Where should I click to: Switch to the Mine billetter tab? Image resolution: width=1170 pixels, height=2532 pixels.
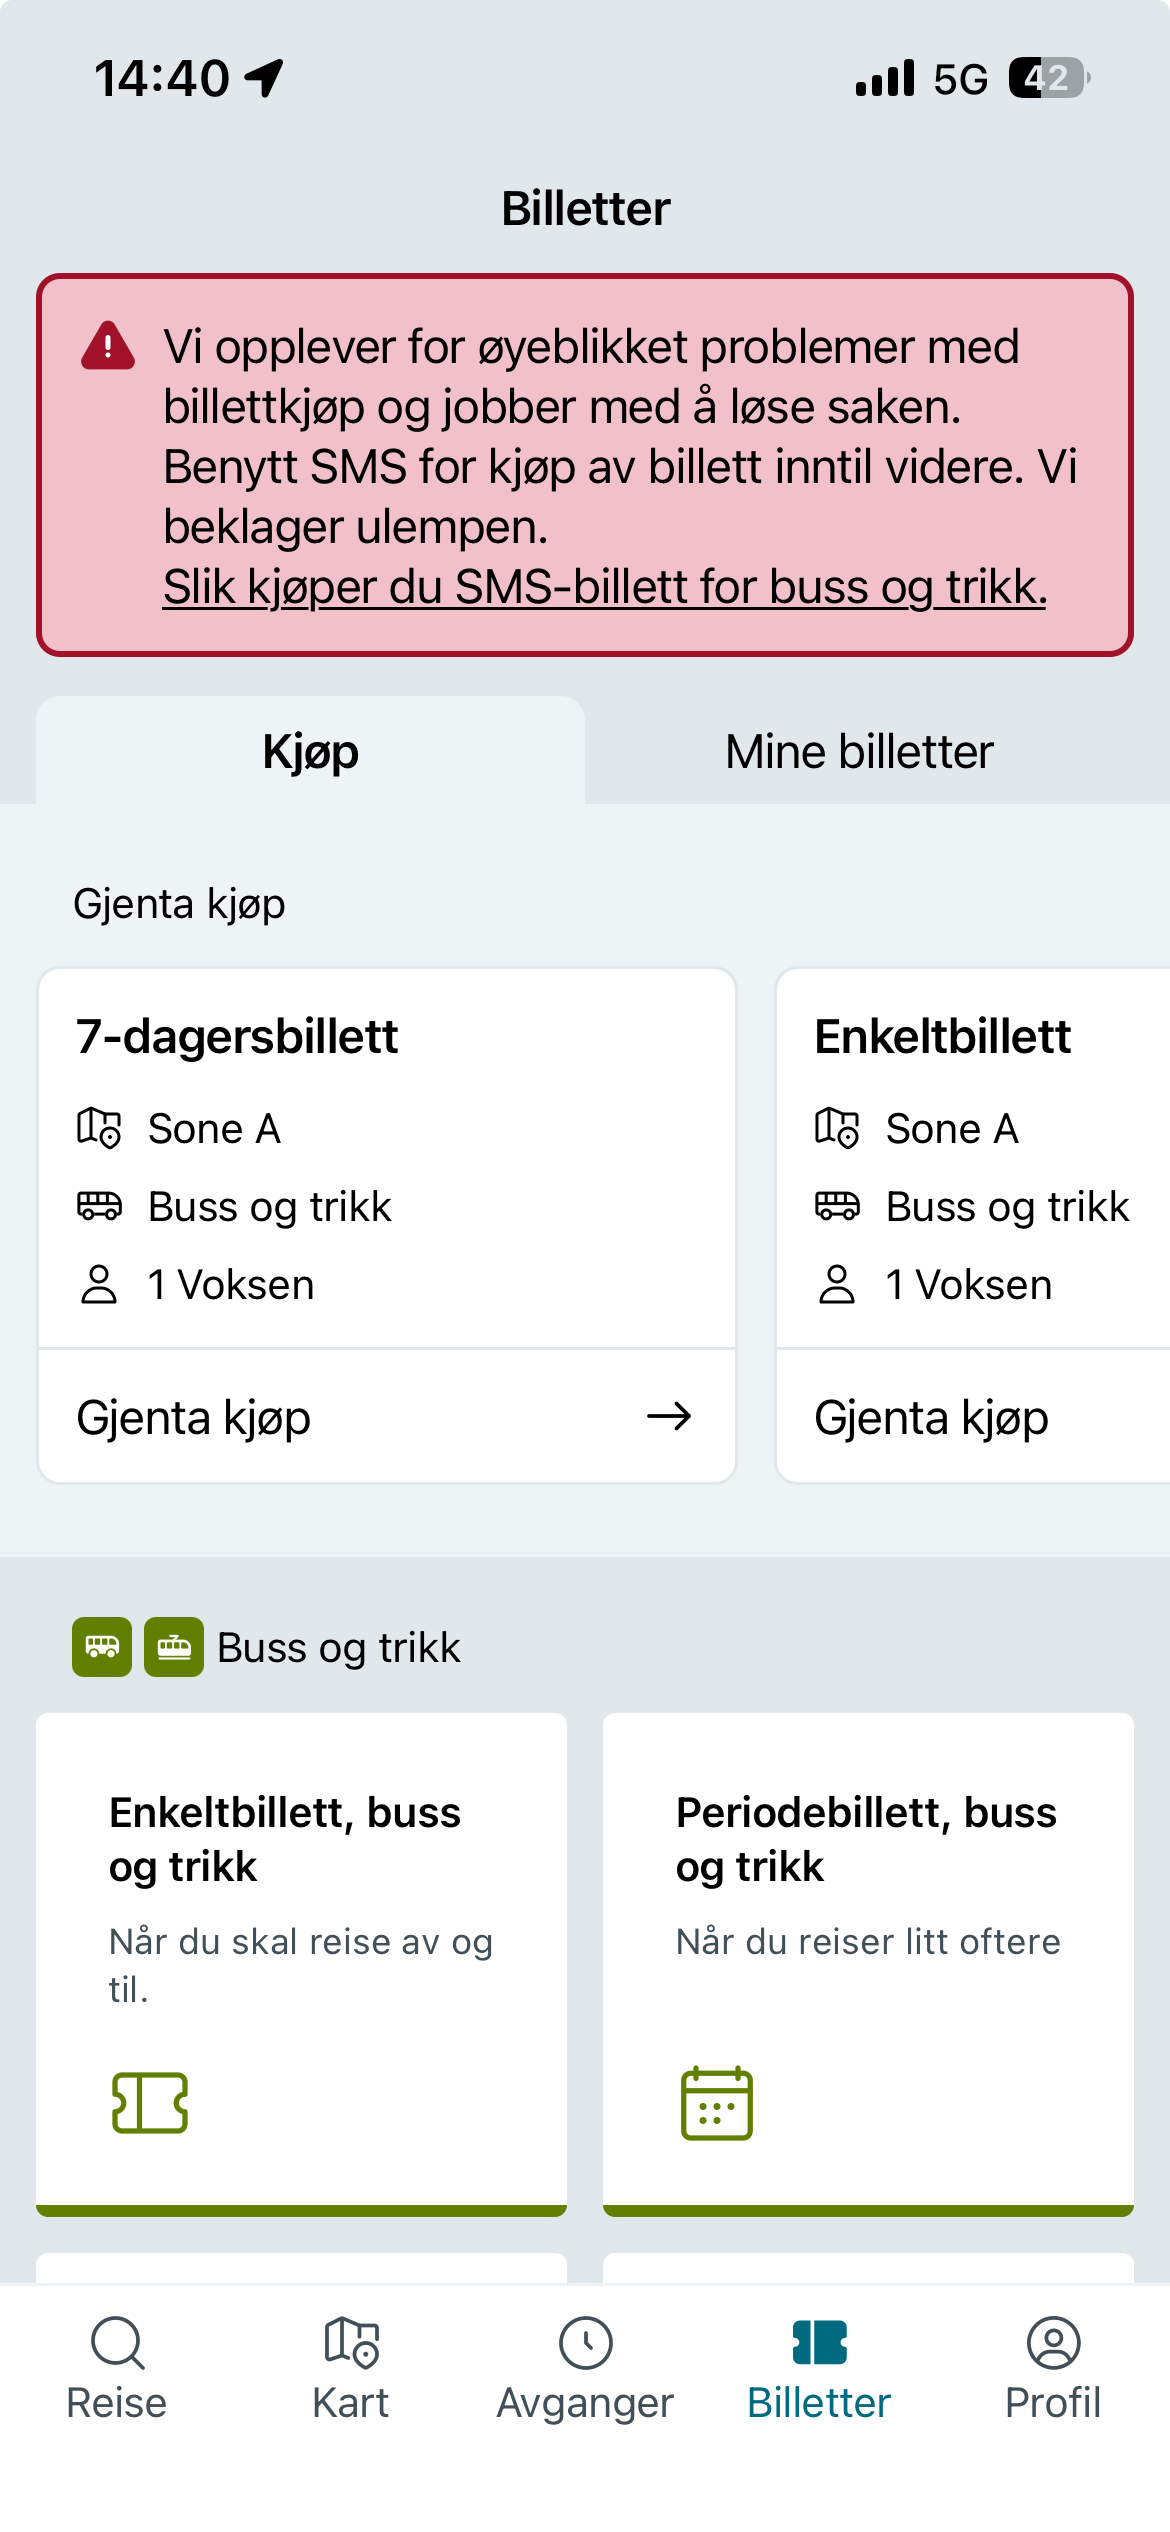(x=859, y=752)
